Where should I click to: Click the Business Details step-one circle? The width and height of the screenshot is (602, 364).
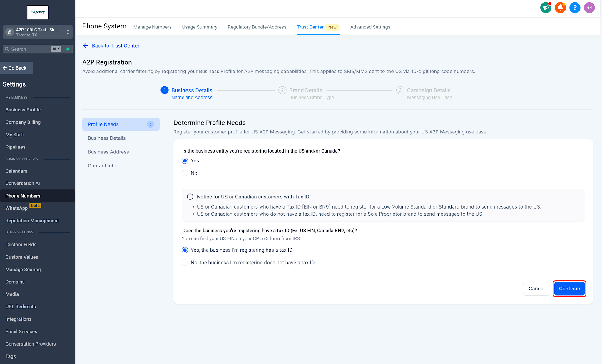[x=164, y=90]
